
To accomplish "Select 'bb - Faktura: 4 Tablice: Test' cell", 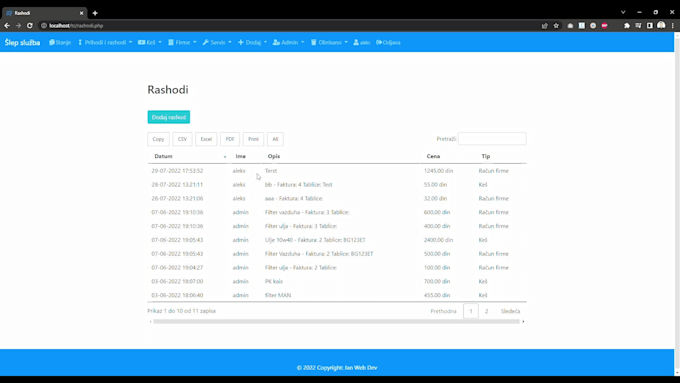I will pyautogui.click(x=298, y=185).
